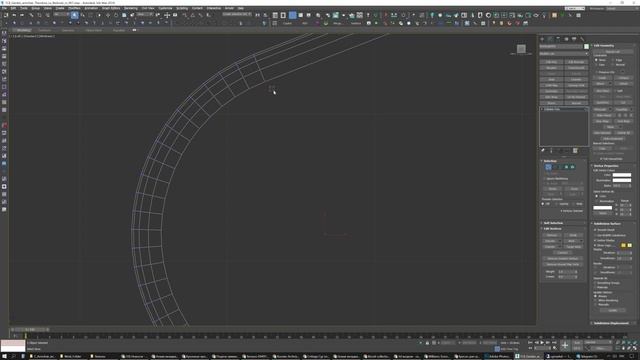Switch to Hierarchy command panel tab
The image size is (640, 360).
click(558, 39)
